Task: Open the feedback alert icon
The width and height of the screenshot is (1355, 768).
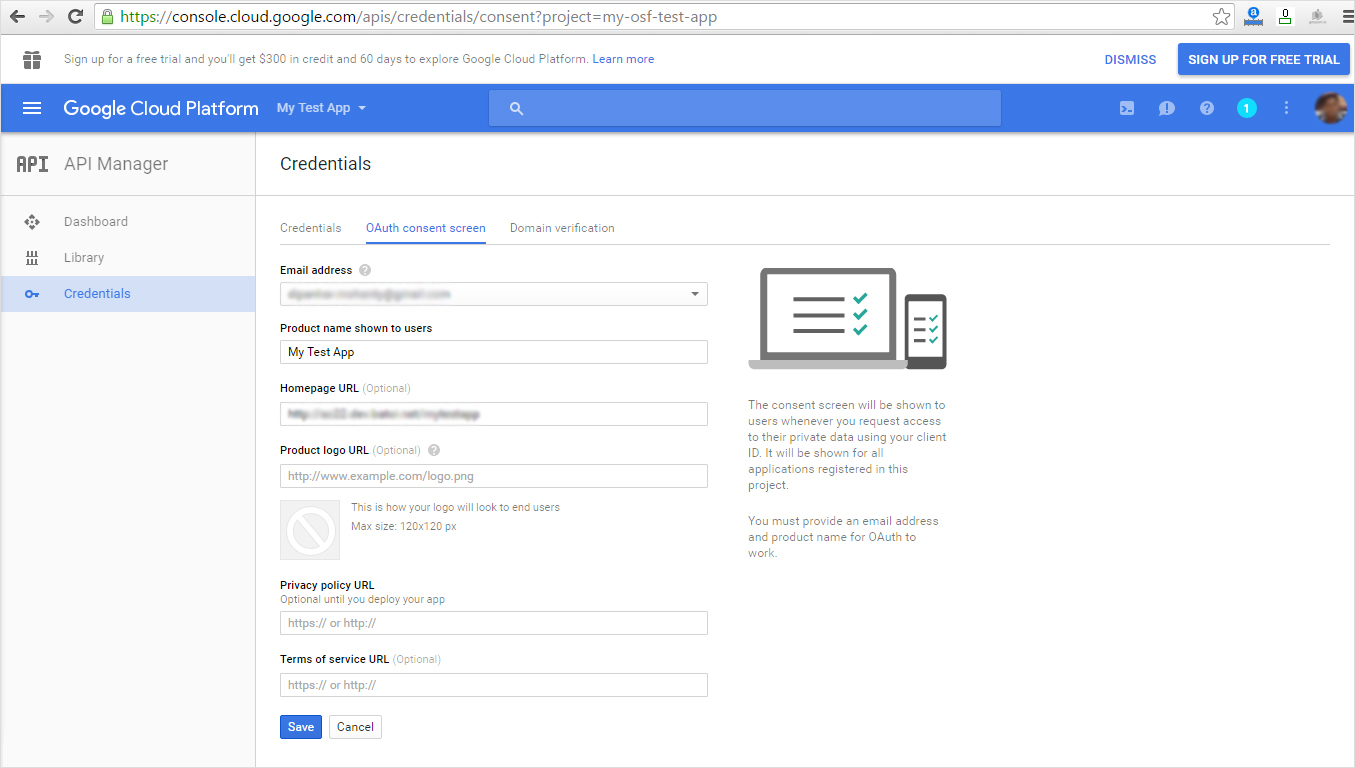Action: (1167, 108)
